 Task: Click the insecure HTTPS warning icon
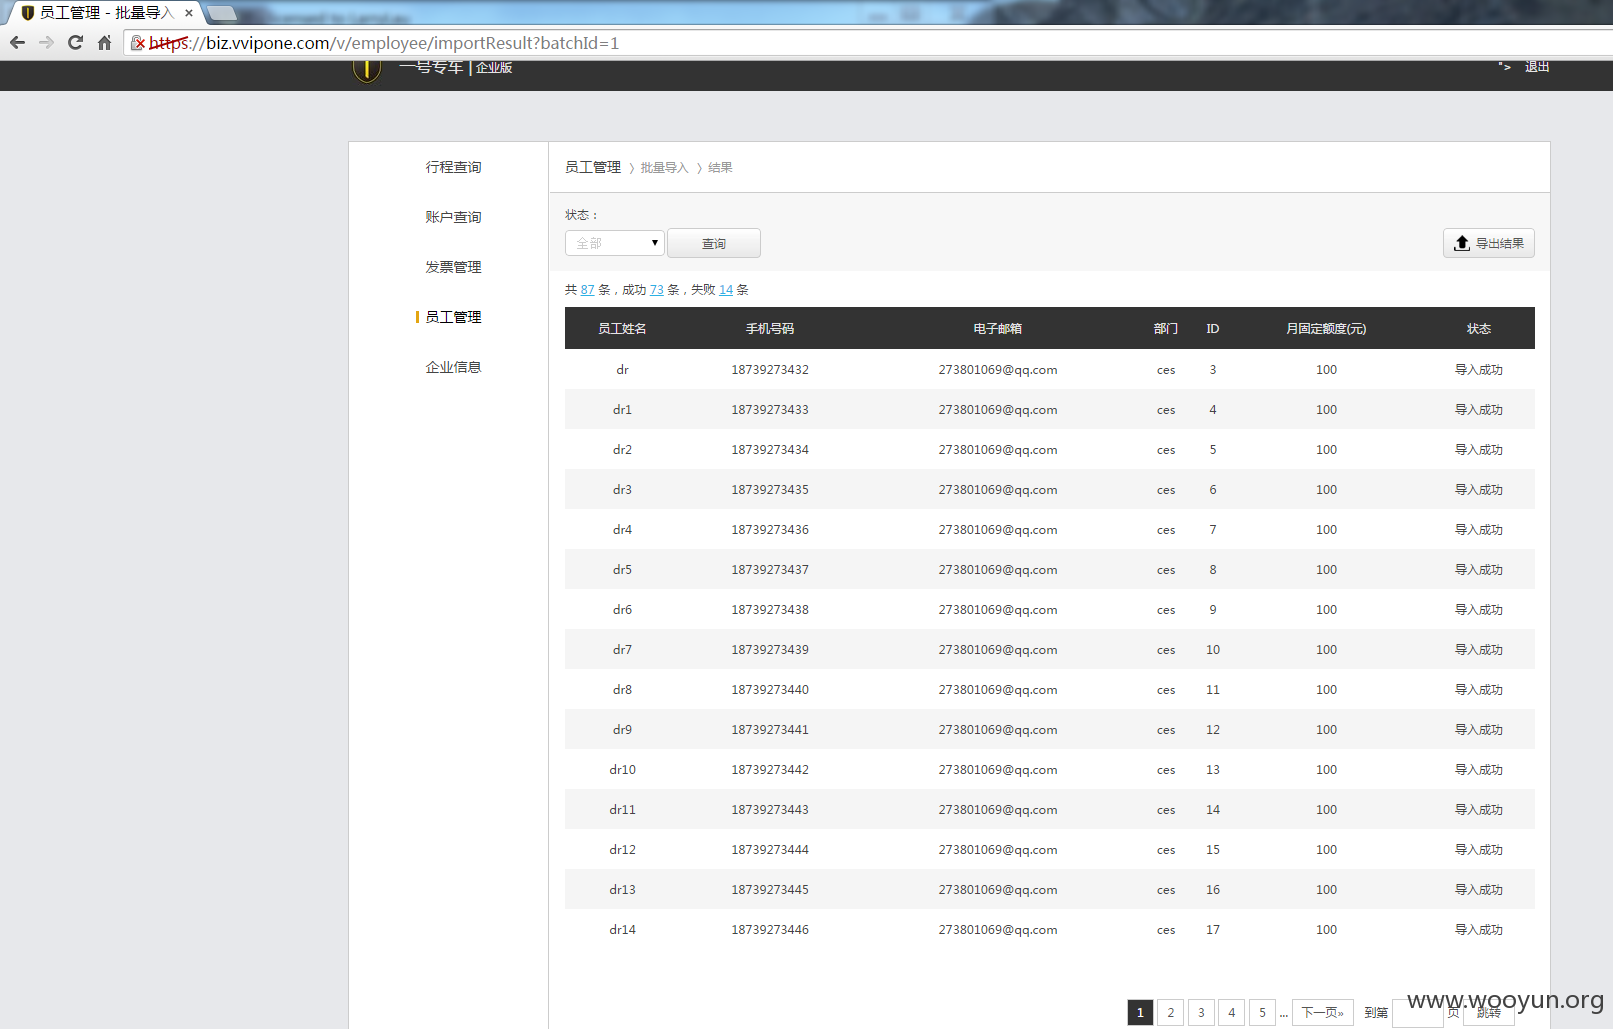point(138,43)
